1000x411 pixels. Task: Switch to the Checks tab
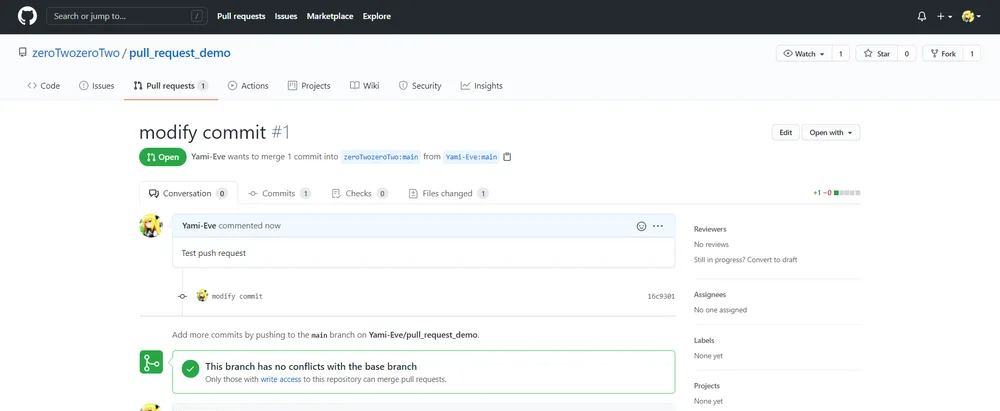pyautogui.click(x=360, y=193)
